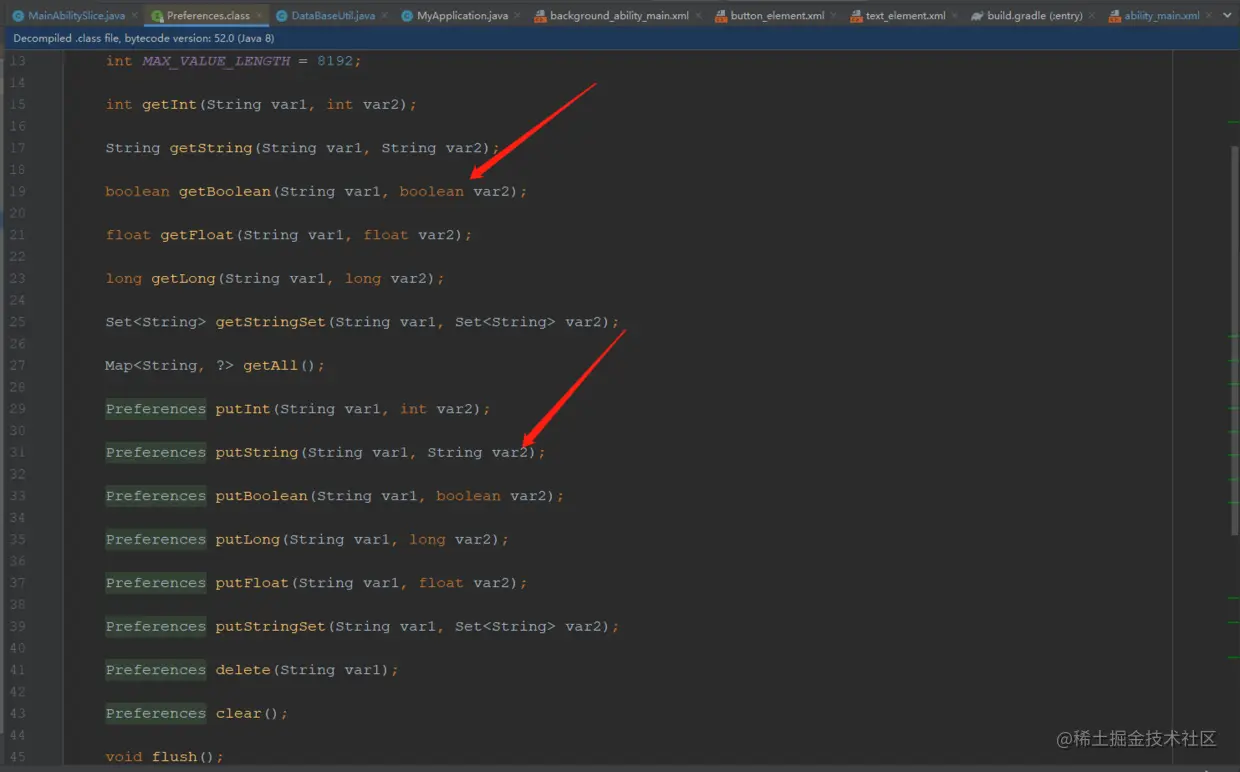Click the putStringSet method name

click(x=271, y=627)
